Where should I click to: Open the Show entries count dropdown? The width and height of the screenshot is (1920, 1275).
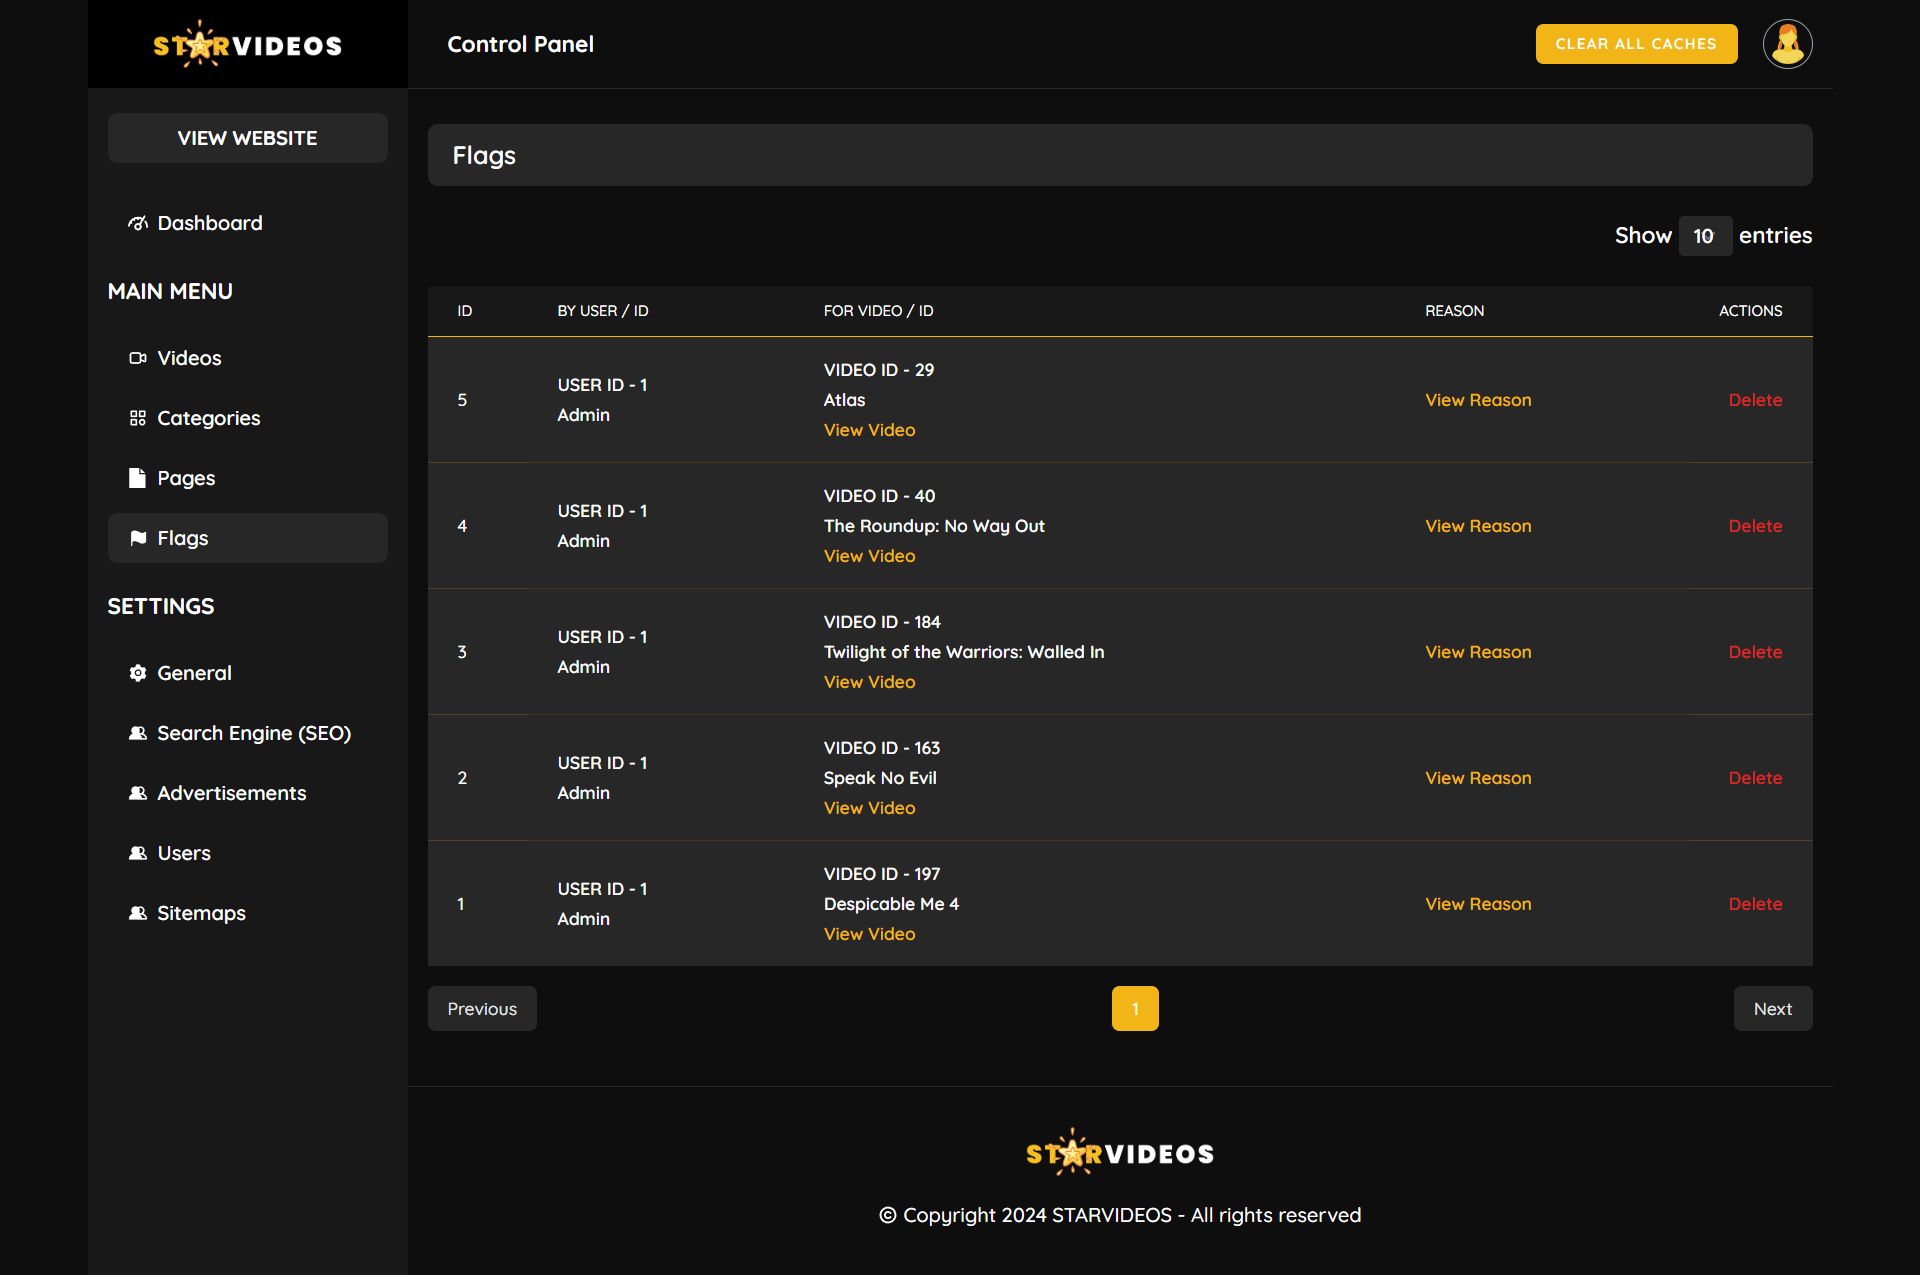click(x=1704, y=236)
